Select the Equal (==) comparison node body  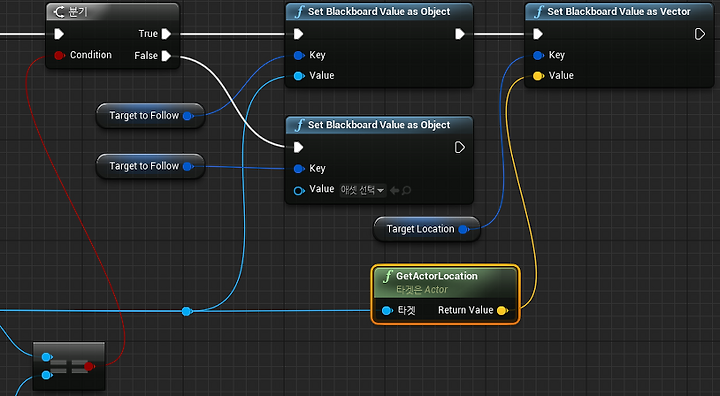coord(69,366)
